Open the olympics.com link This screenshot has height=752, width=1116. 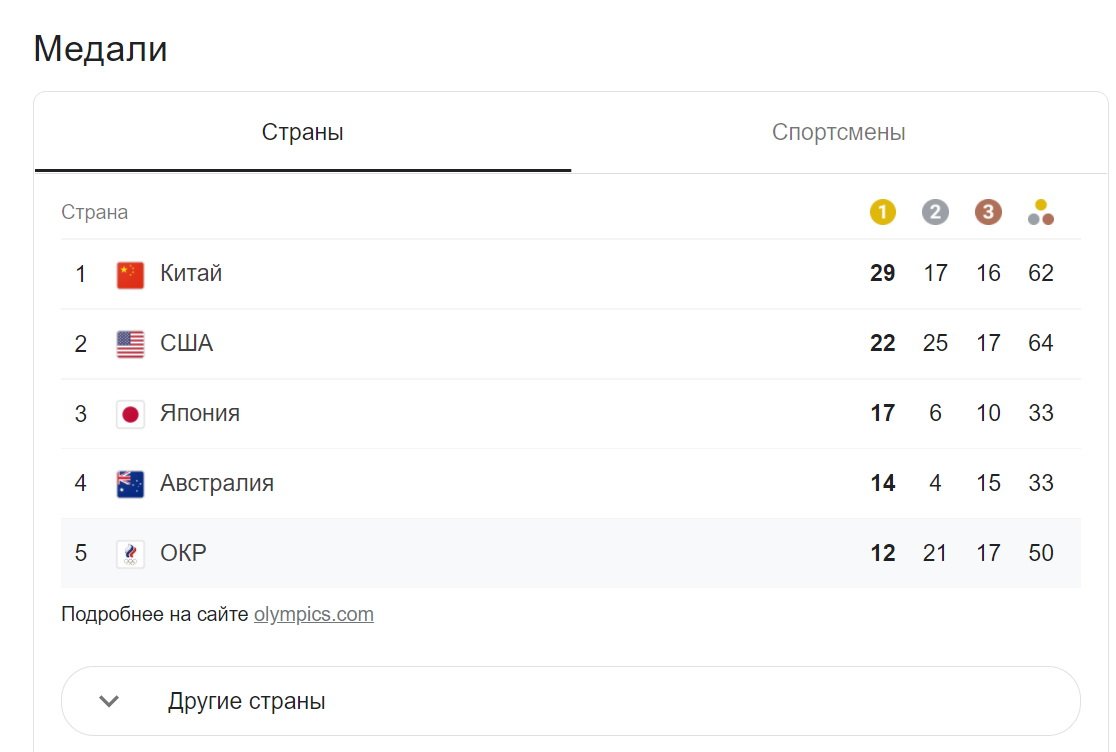313,614
